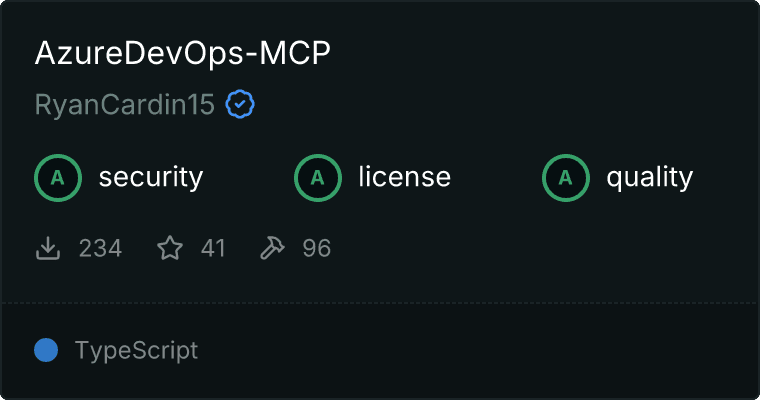
Task: Open the RyanCardin15 author profile
Action: click(x=125, y=105)
